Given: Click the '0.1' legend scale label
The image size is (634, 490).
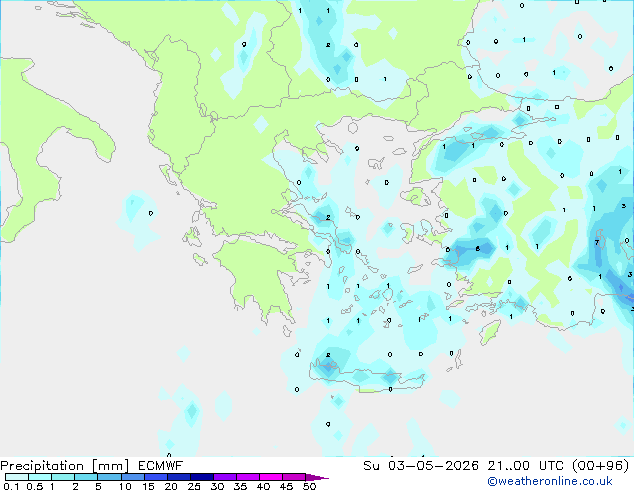Looking at the screenshot, I should [12, 486].
